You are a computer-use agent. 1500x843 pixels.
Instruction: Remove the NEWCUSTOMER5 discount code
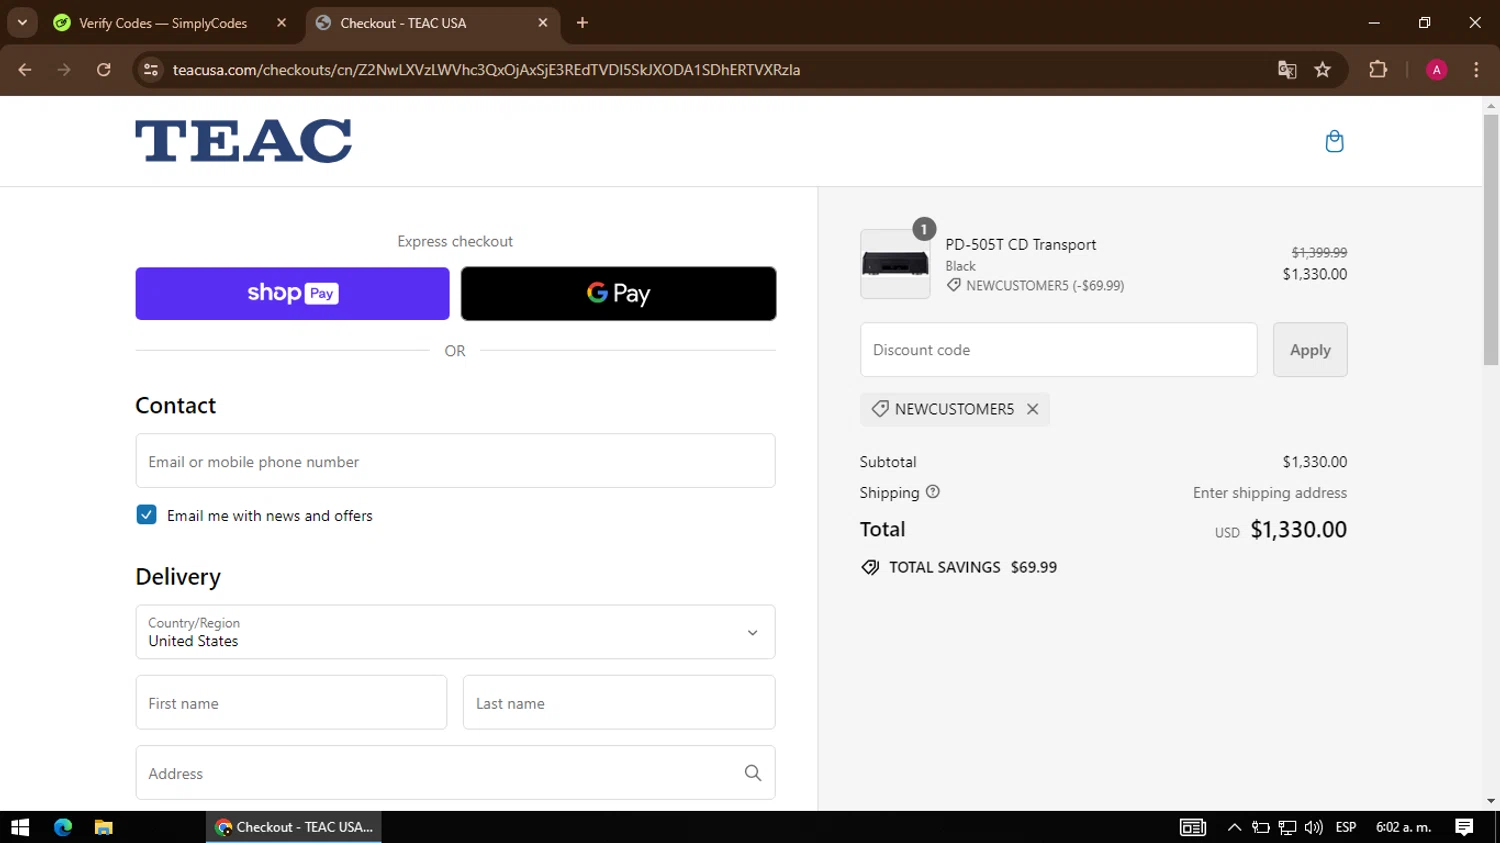[x=1032, y=409]
